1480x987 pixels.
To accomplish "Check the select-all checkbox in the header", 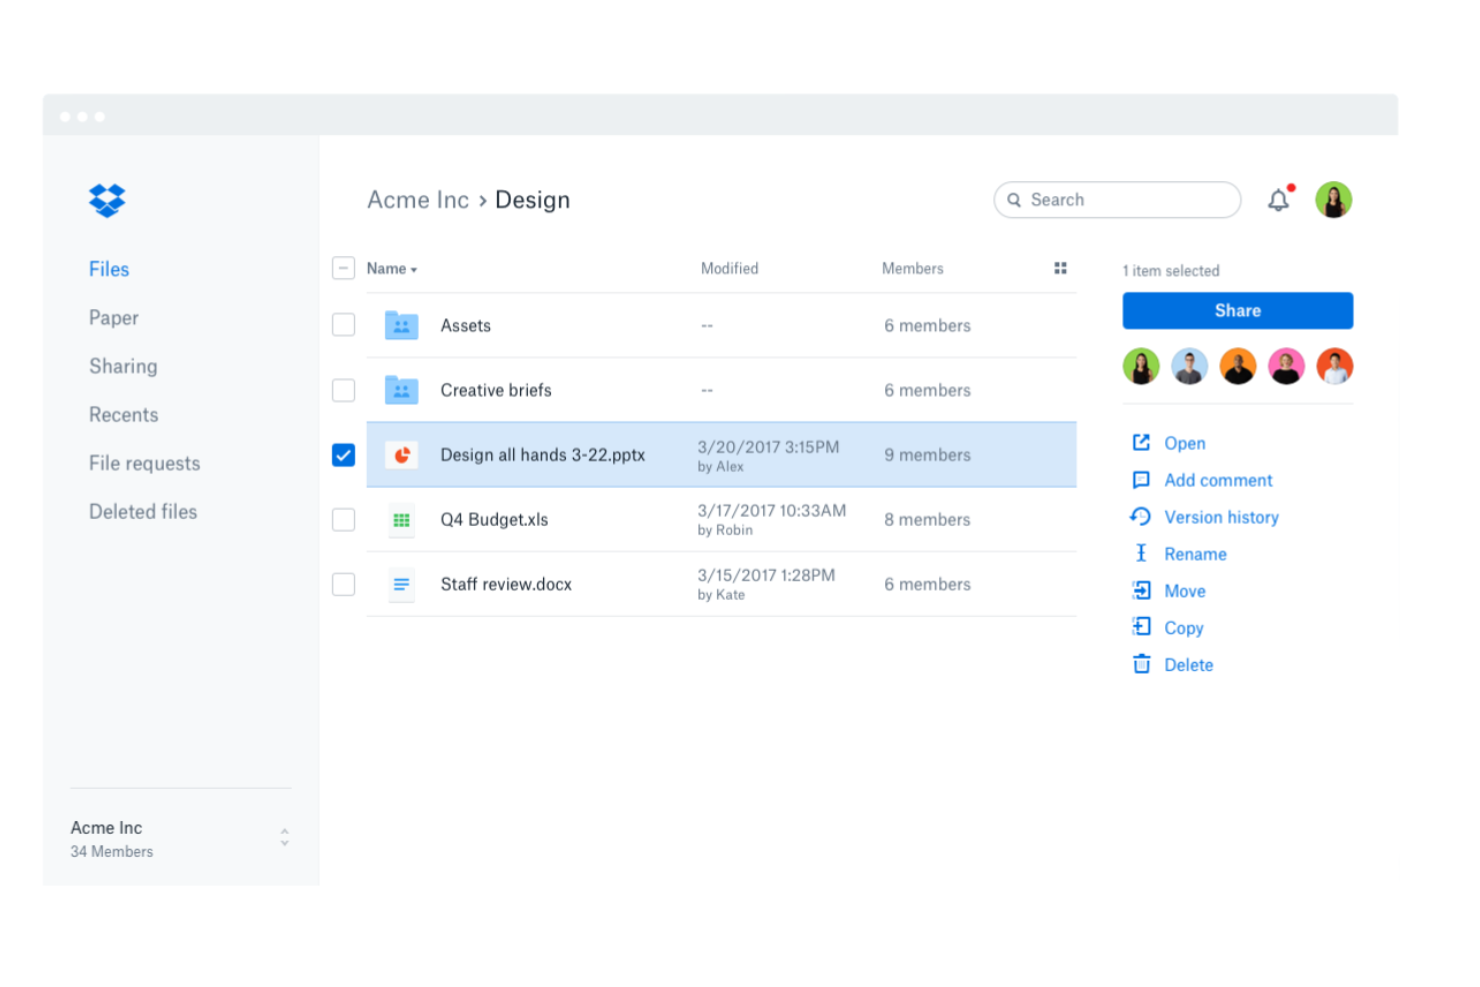I will (x=343, y=268).
